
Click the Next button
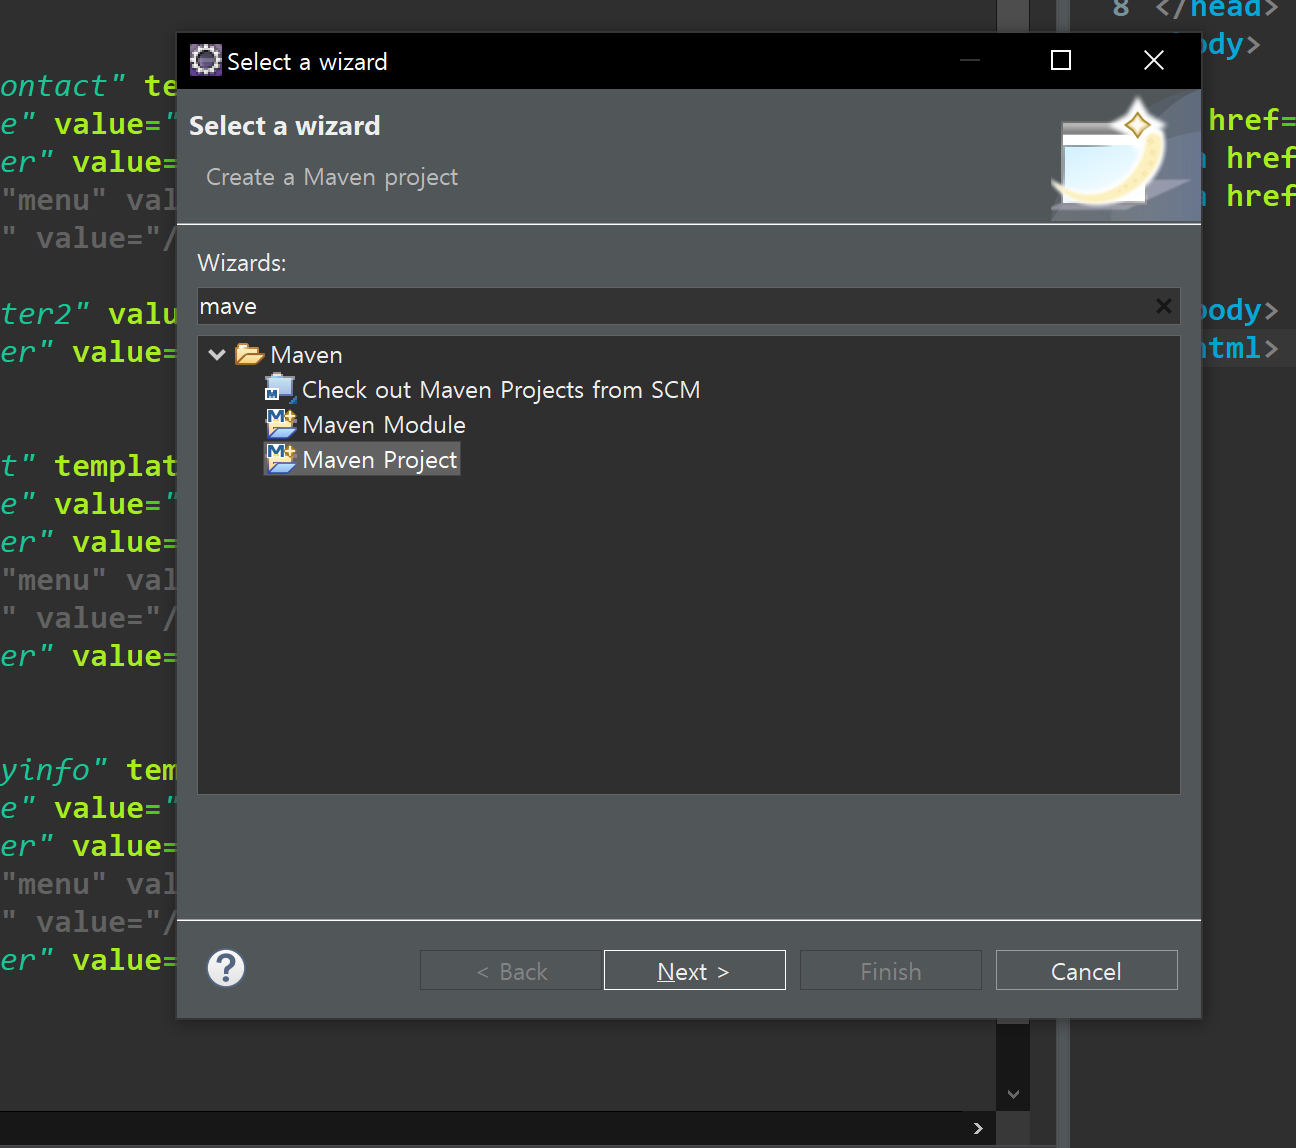pyautogui.click(x=695, y=970)
